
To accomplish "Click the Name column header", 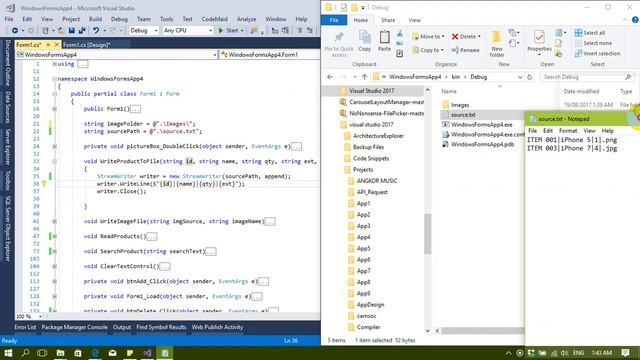I will (449, 91).
